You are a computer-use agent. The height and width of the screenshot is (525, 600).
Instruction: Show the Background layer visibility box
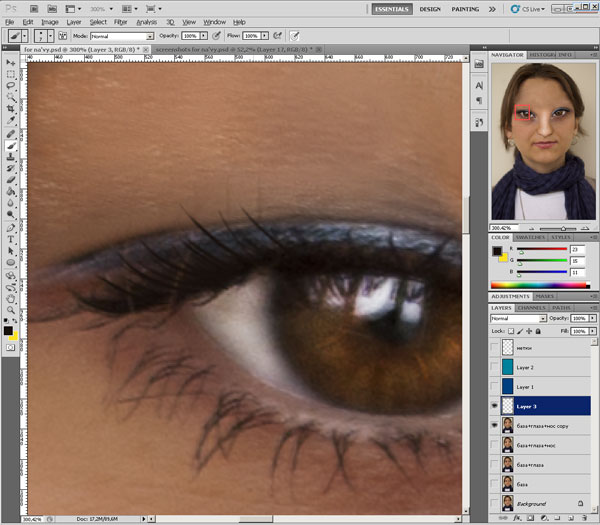tap(496, 504)
